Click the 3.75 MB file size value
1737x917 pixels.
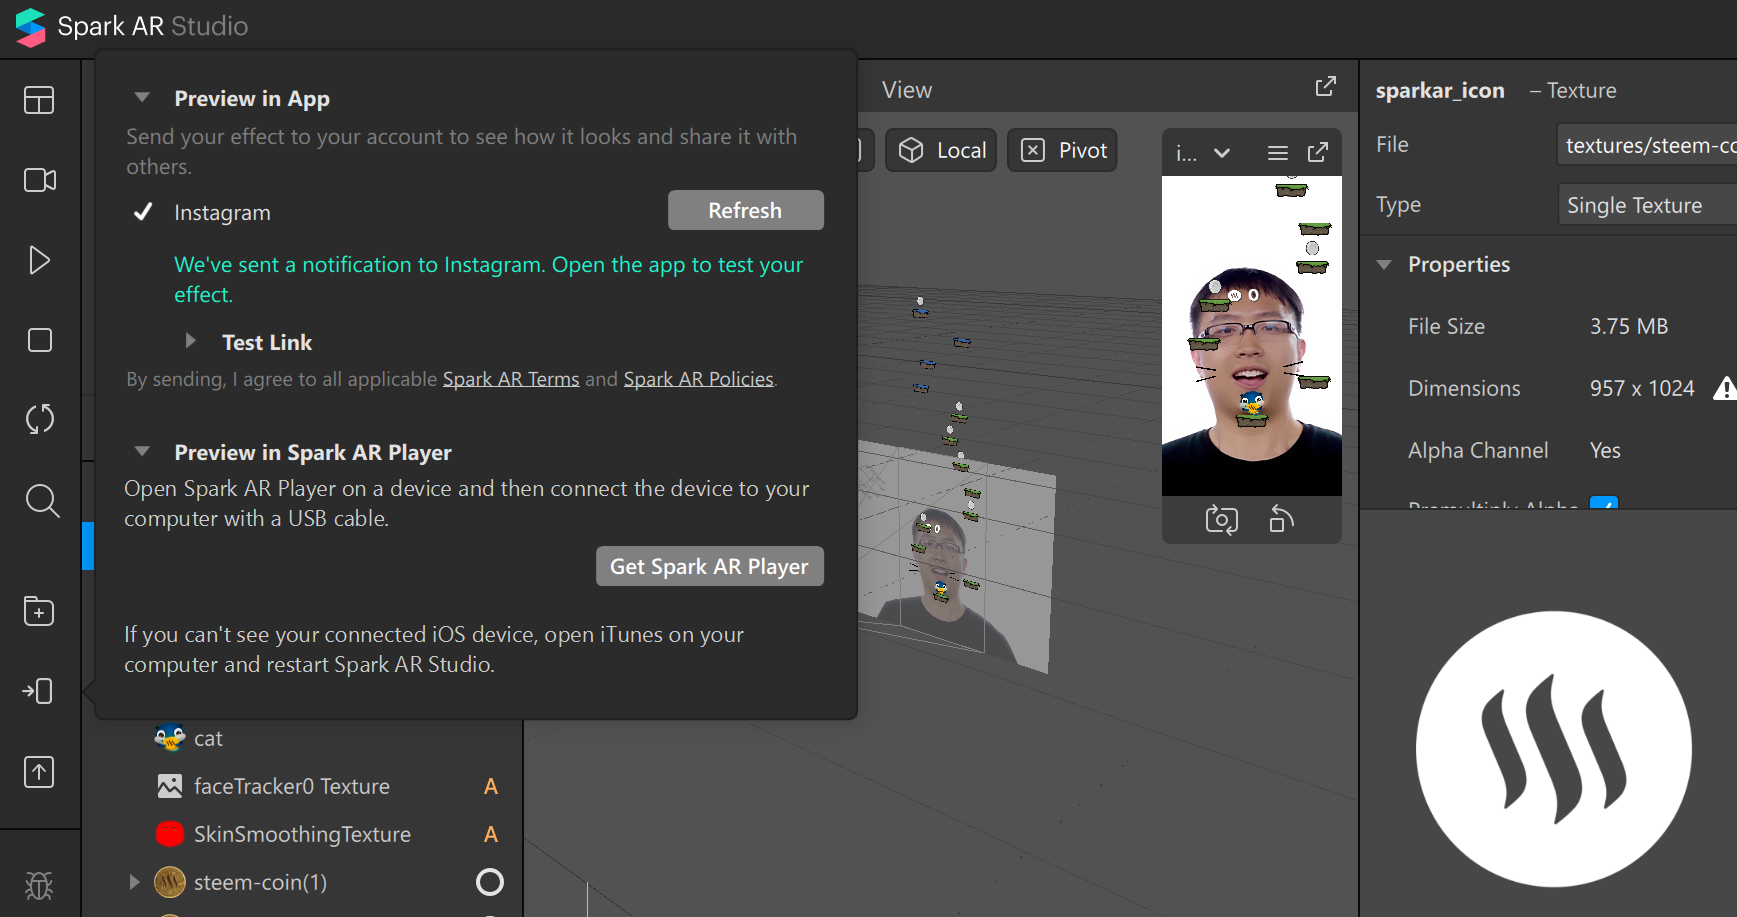click(x=1629, y=326)
